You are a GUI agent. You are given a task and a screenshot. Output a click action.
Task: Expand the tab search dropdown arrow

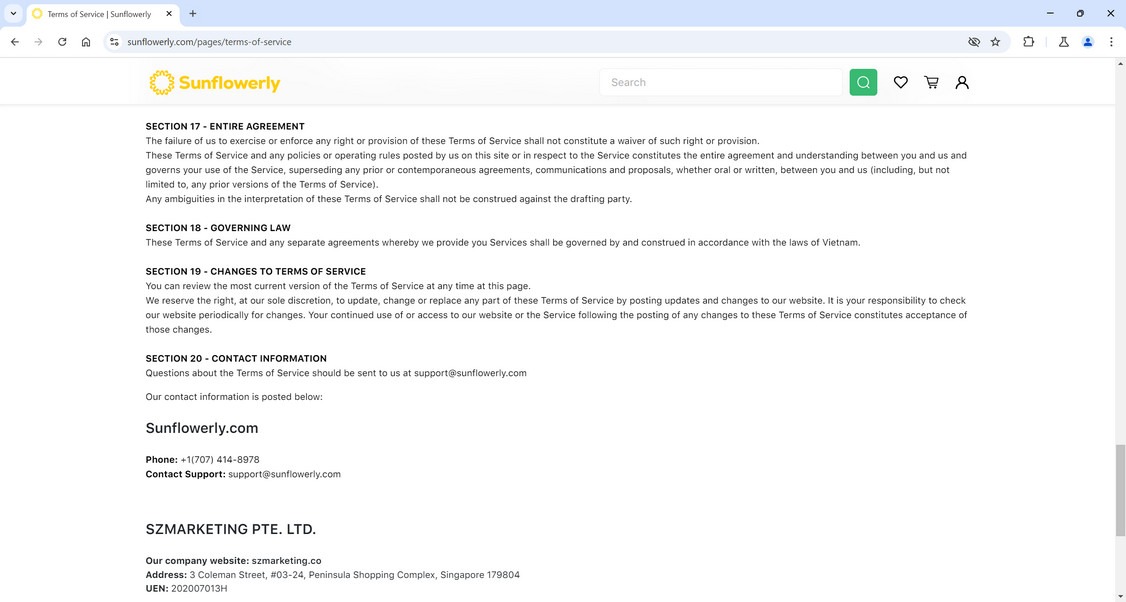(x=13, y=13)
